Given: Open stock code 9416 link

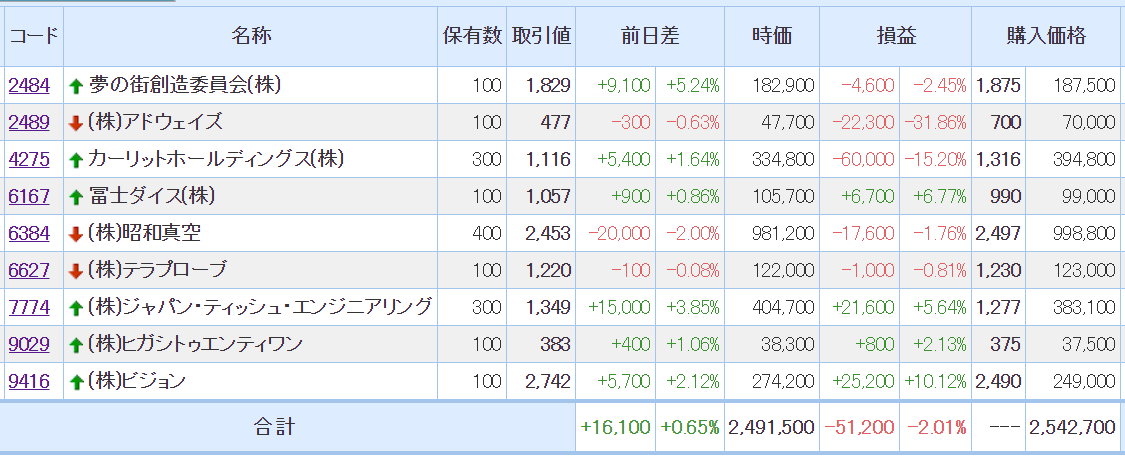Looking at the screenshot, I should (29, 382).
